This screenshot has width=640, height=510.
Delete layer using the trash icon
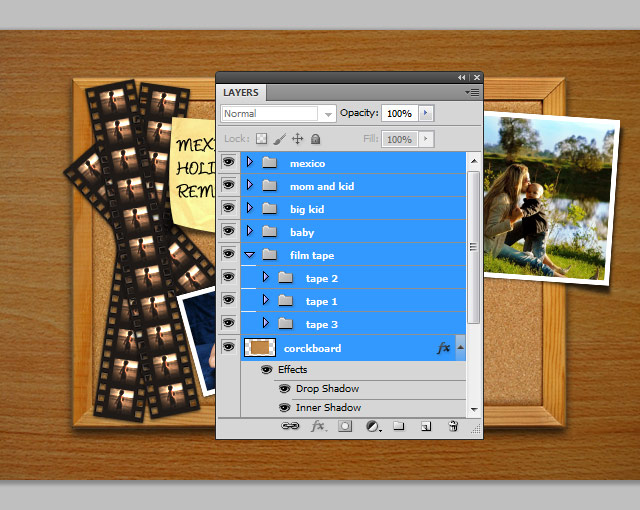452,426
